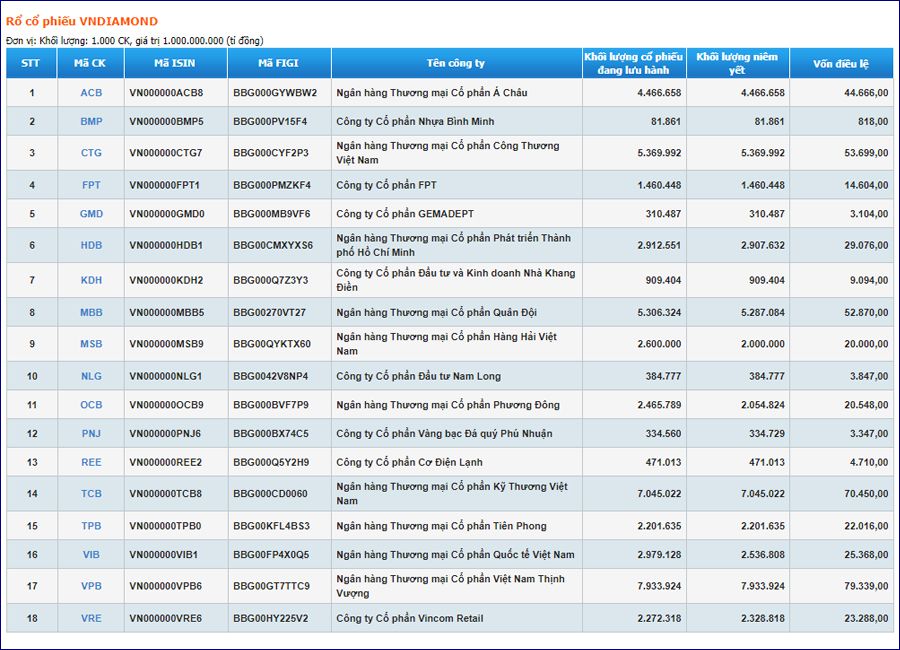
Task: Open the VRE stock code link
Action: click(x=91, y=618)
